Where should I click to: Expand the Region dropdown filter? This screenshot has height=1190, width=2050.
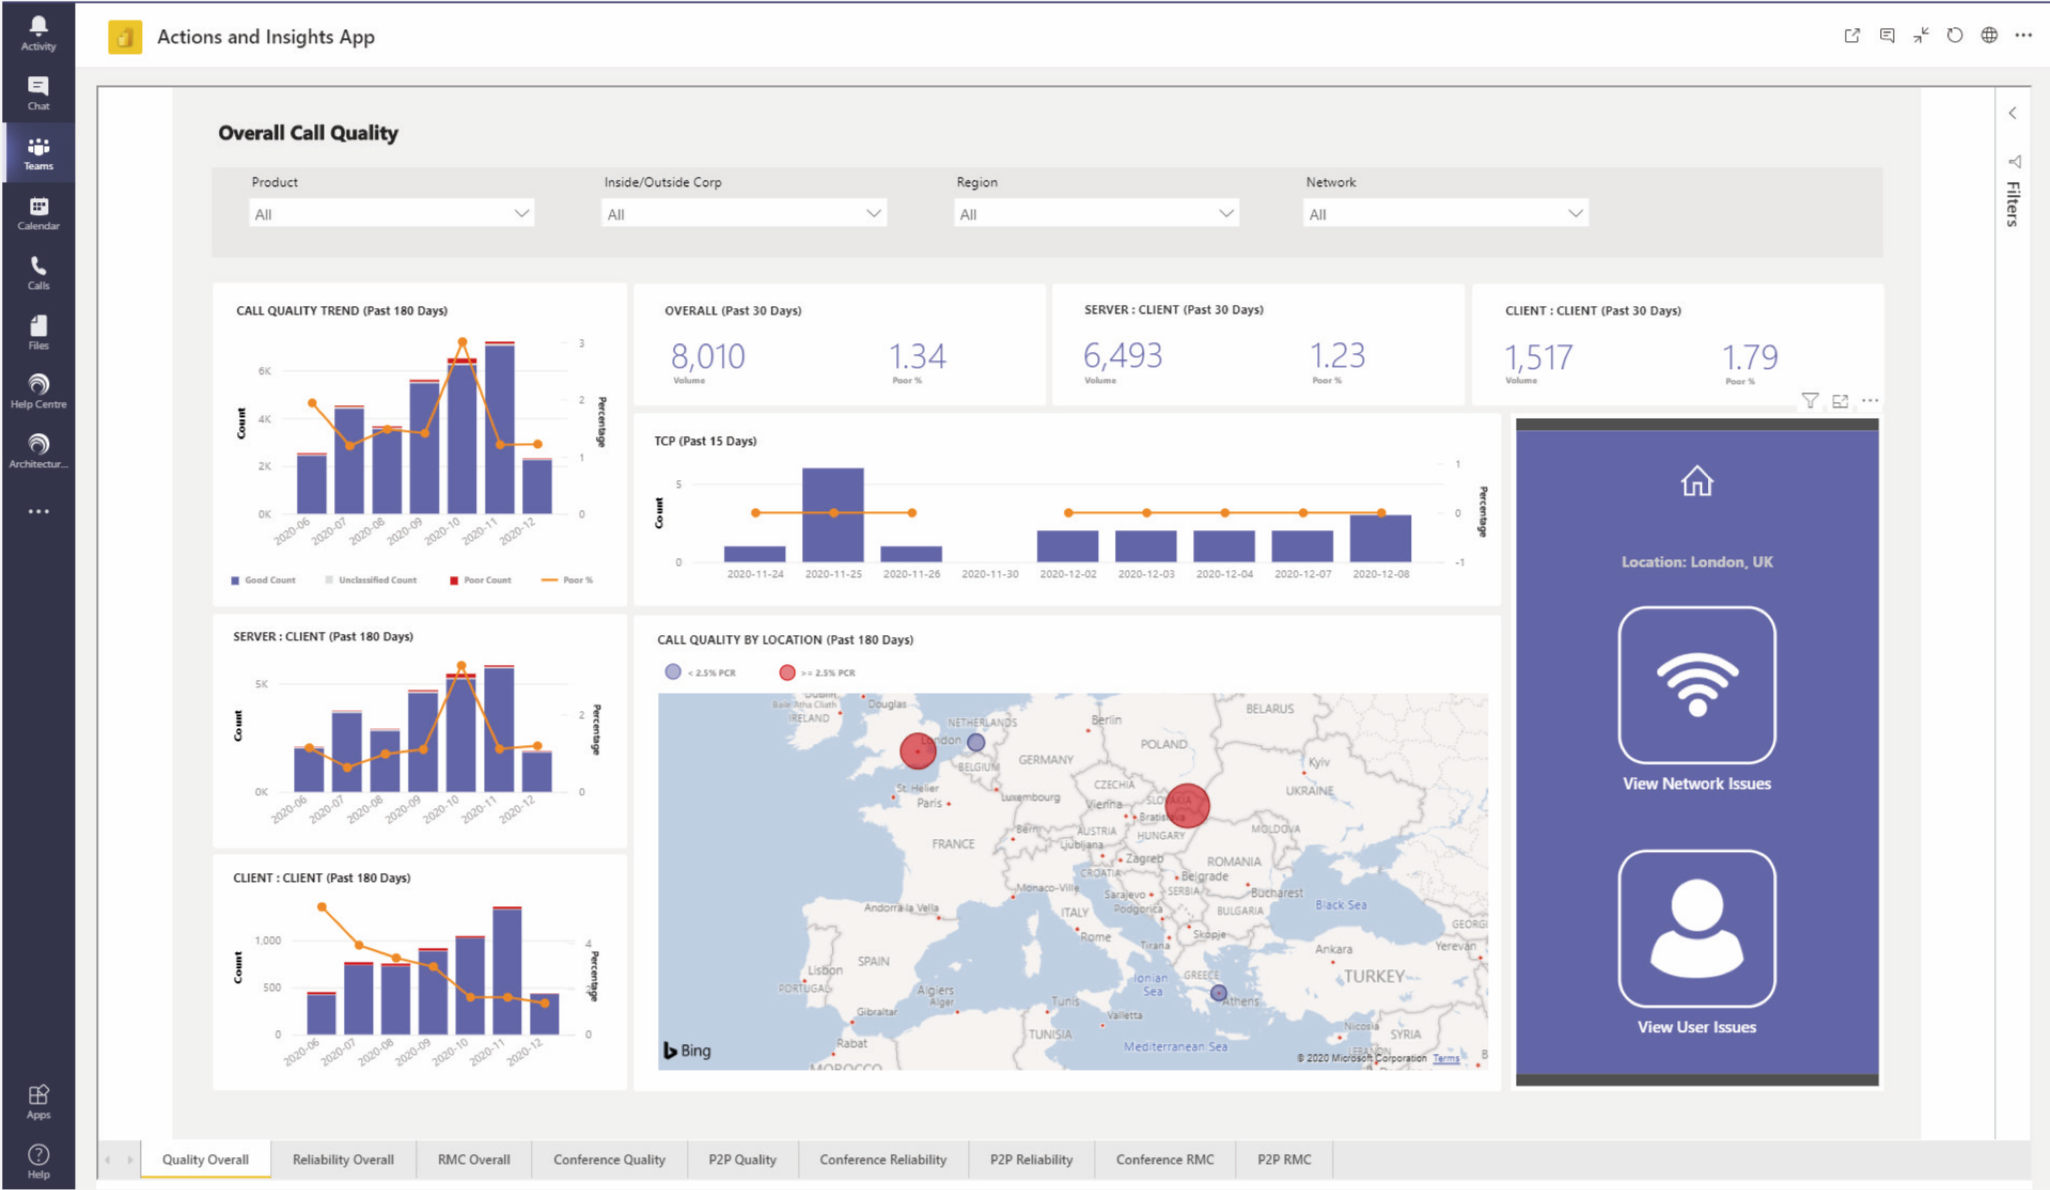click(x=1096, y=214)
